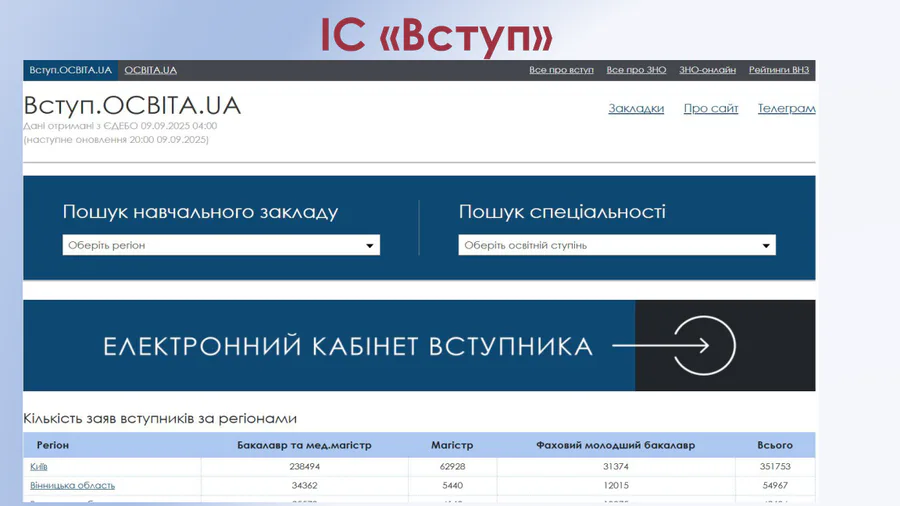The image size is (900, 506).
Task: Click the large Вступ.ОСВІТА.UA site heading
Action: (132, 106)
